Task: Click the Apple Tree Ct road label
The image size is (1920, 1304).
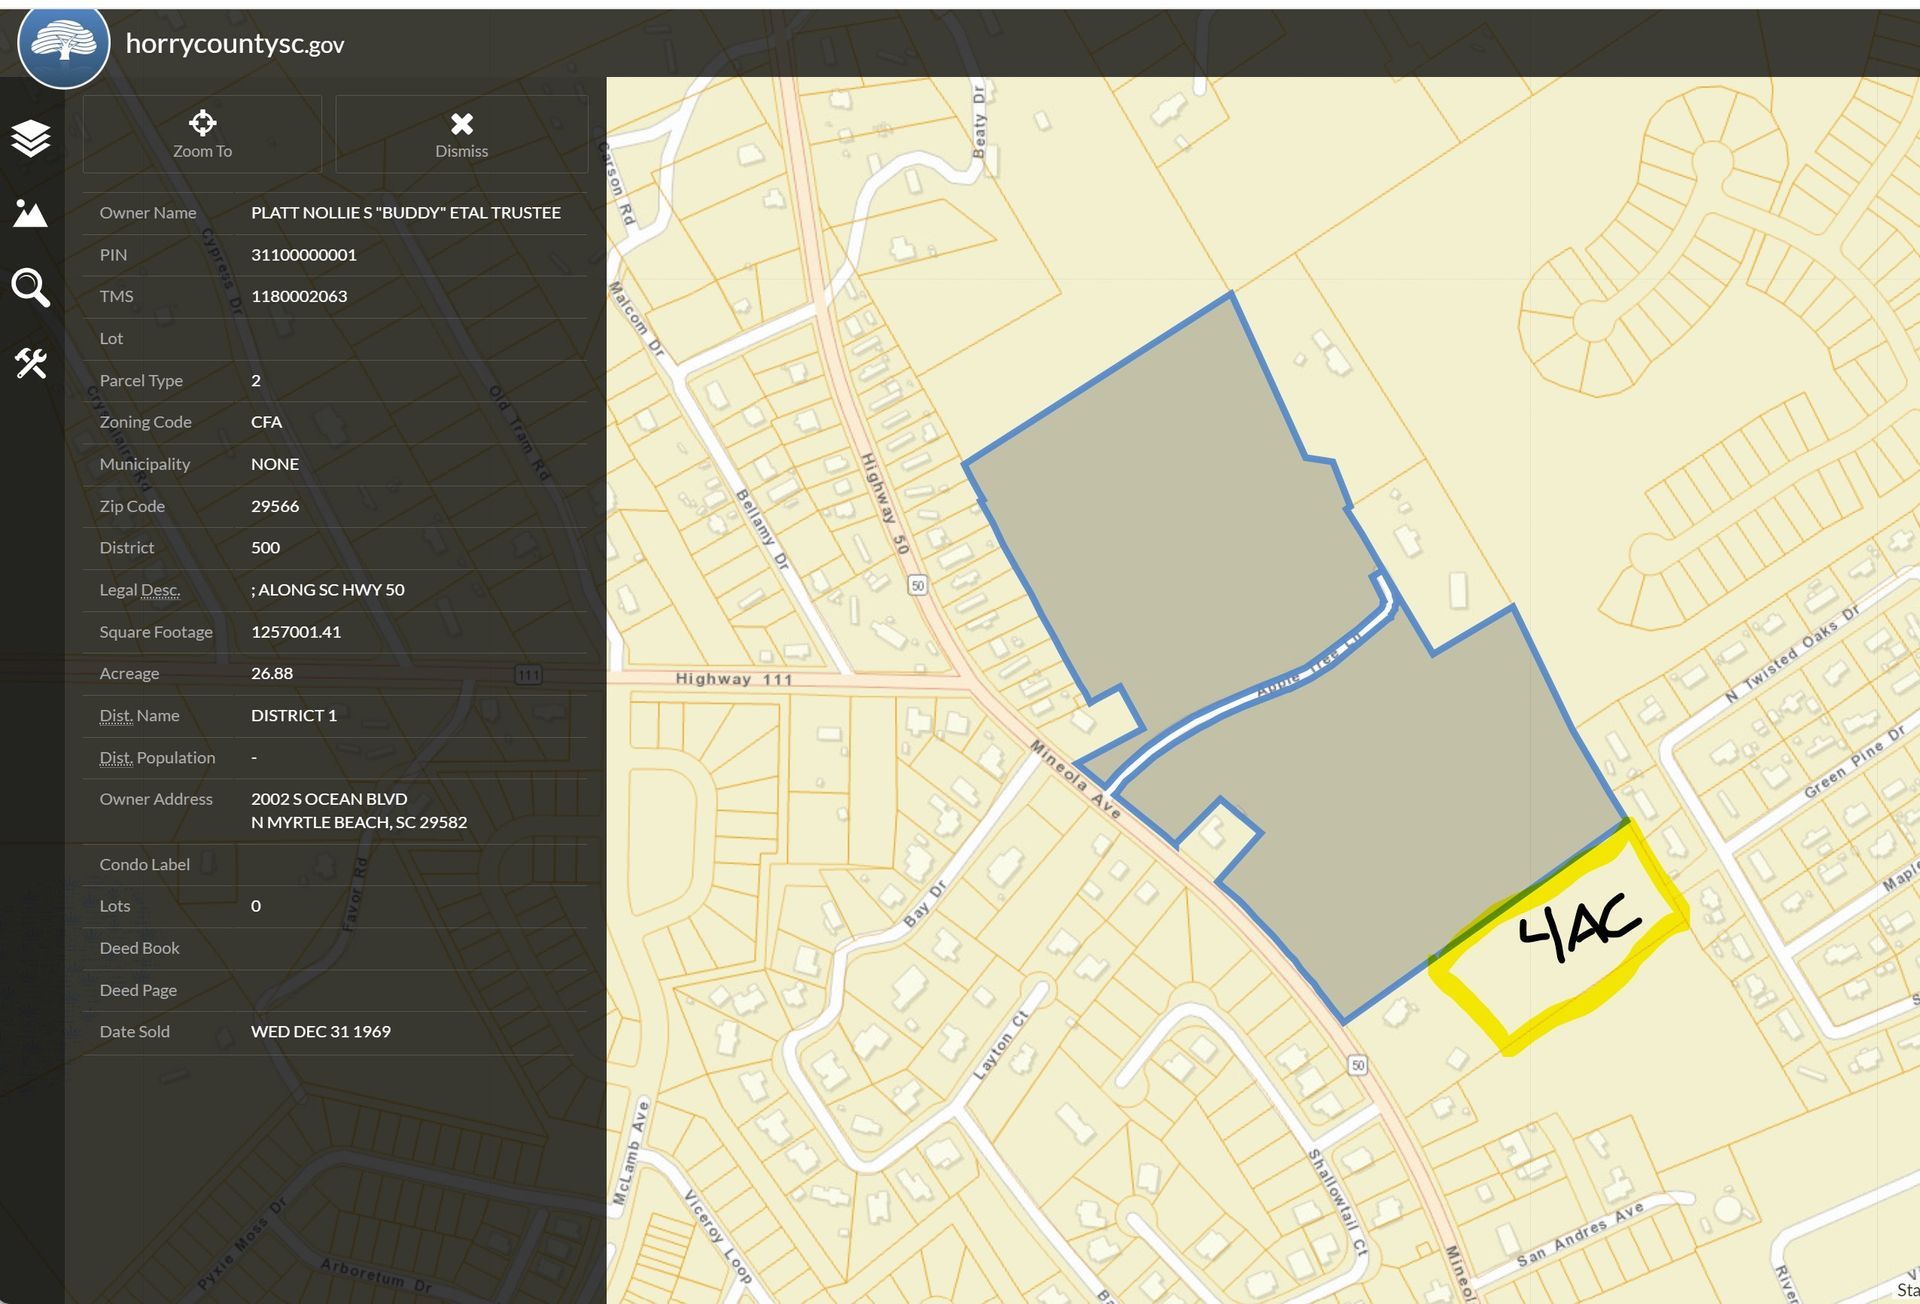Action: (1310, 665)
